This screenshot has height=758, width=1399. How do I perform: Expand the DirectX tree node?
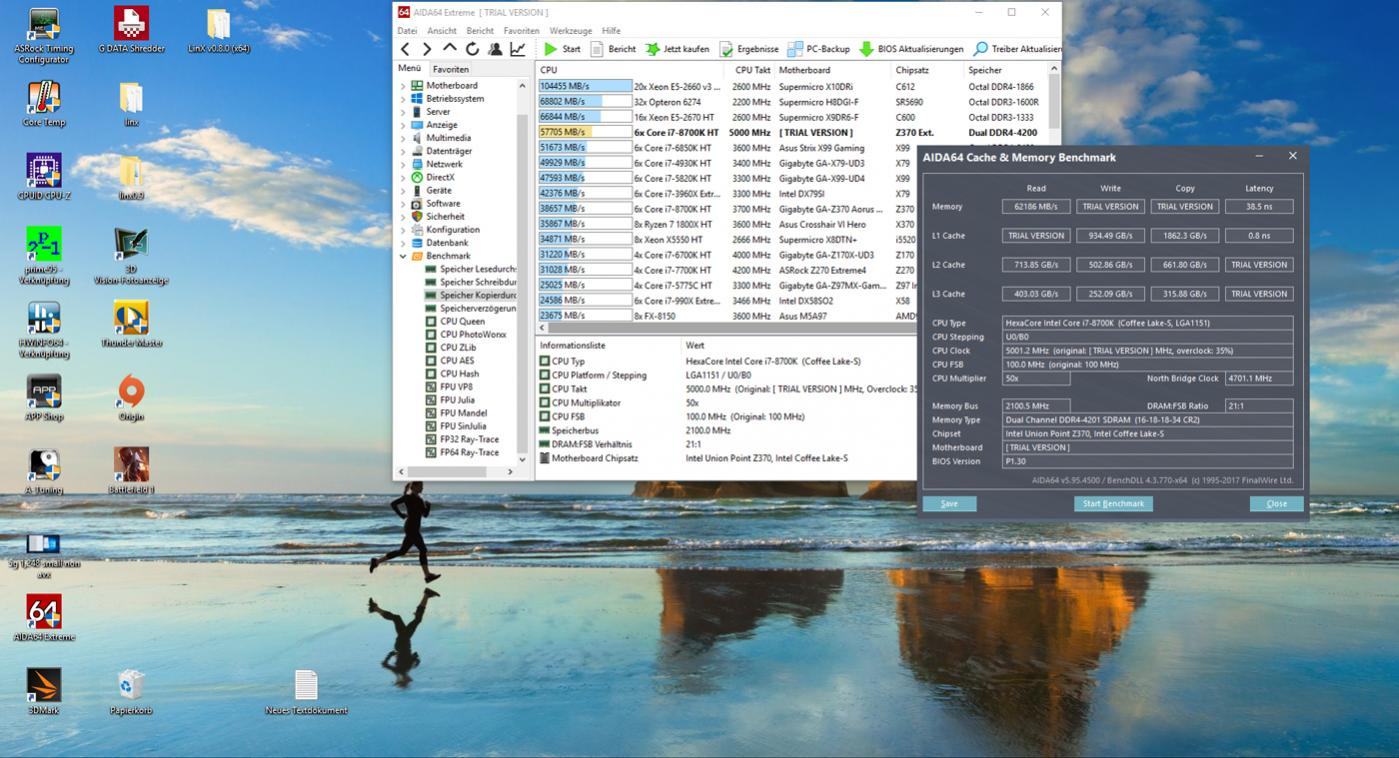[403, 177]
